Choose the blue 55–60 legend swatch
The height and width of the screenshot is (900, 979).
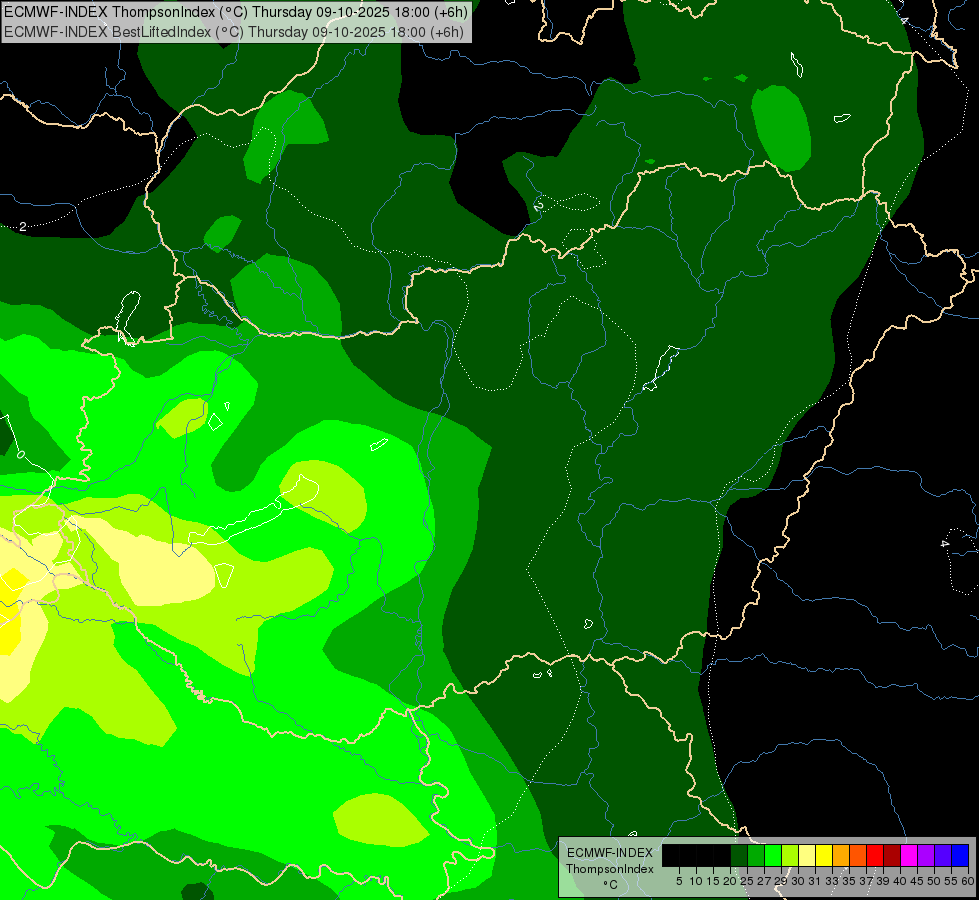pos(960,855)
